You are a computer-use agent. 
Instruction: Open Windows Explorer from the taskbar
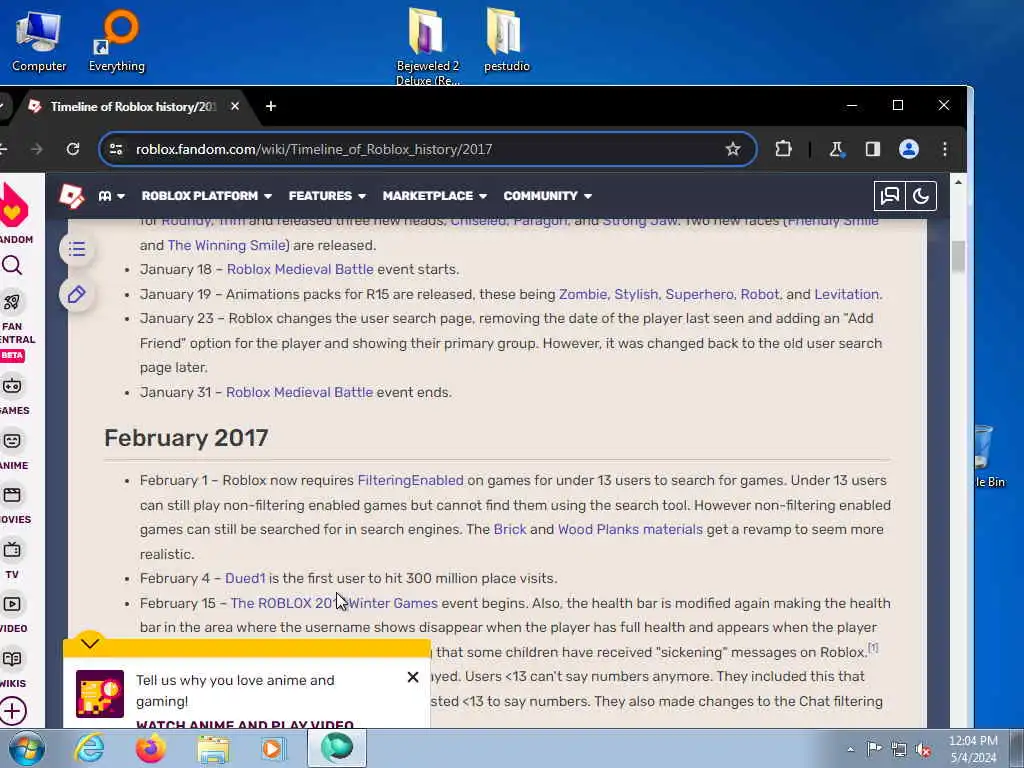coord(213,748)
